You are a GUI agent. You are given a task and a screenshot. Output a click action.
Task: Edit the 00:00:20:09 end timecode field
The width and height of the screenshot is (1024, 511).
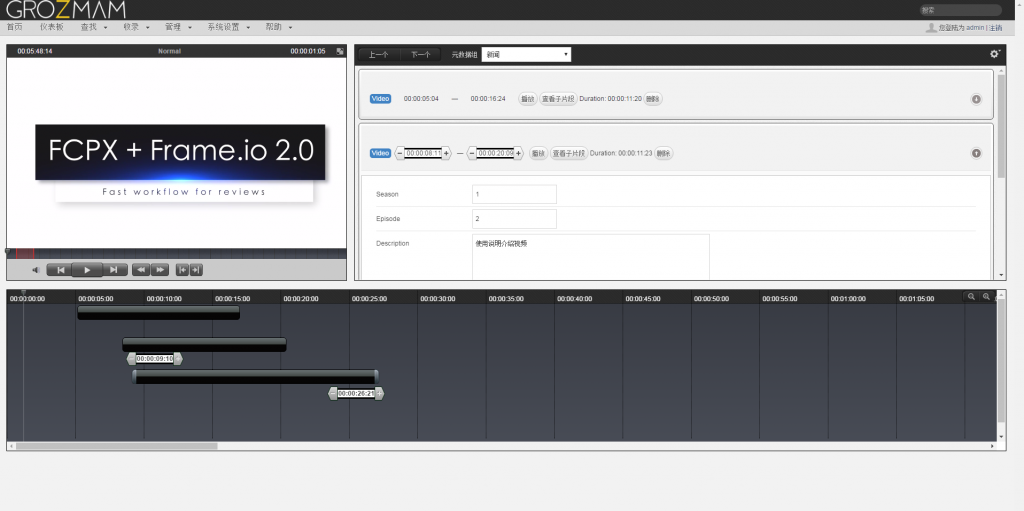click(x=495, y=154)
